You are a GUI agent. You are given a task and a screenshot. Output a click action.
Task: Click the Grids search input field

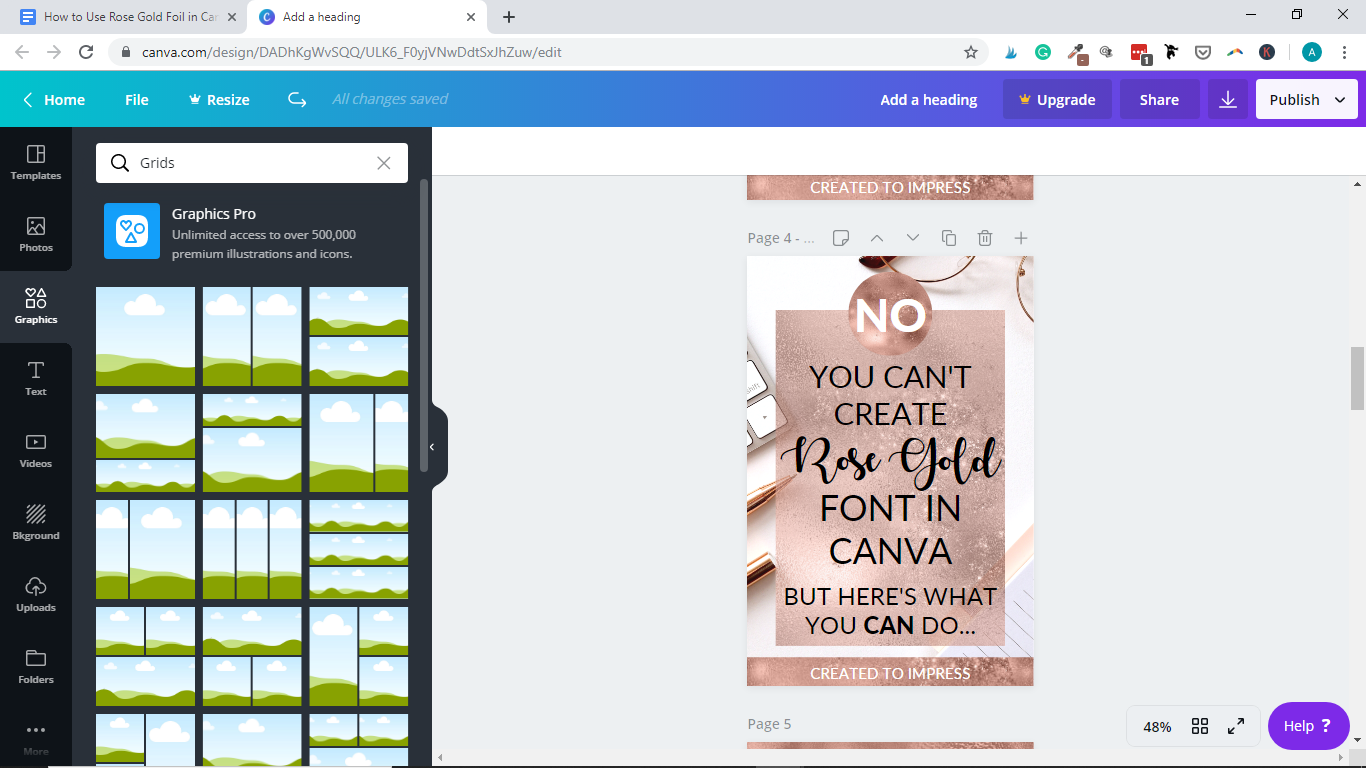(x=252, y=163)
